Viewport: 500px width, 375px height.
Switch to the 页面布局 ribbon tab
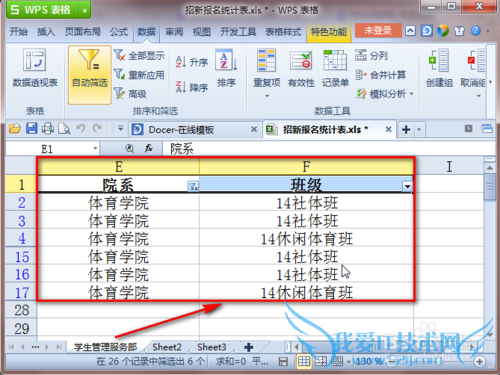point(83,32)
